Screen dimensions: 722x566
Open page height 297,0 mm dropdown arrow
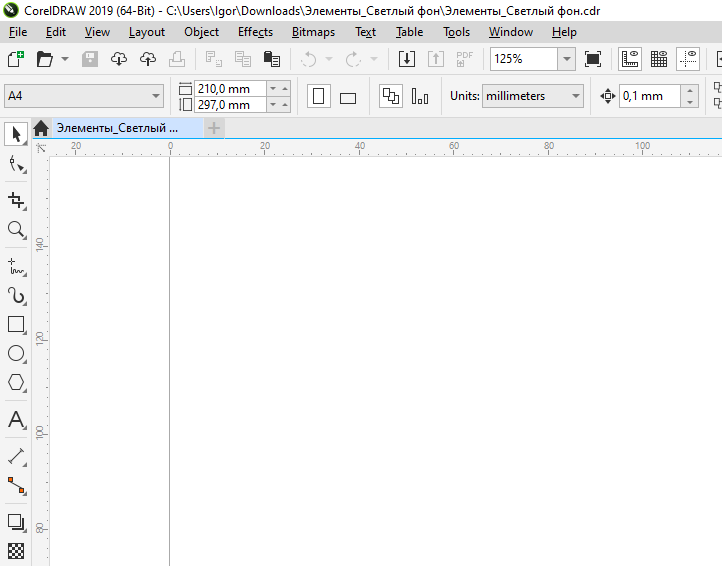coord(273,105)
